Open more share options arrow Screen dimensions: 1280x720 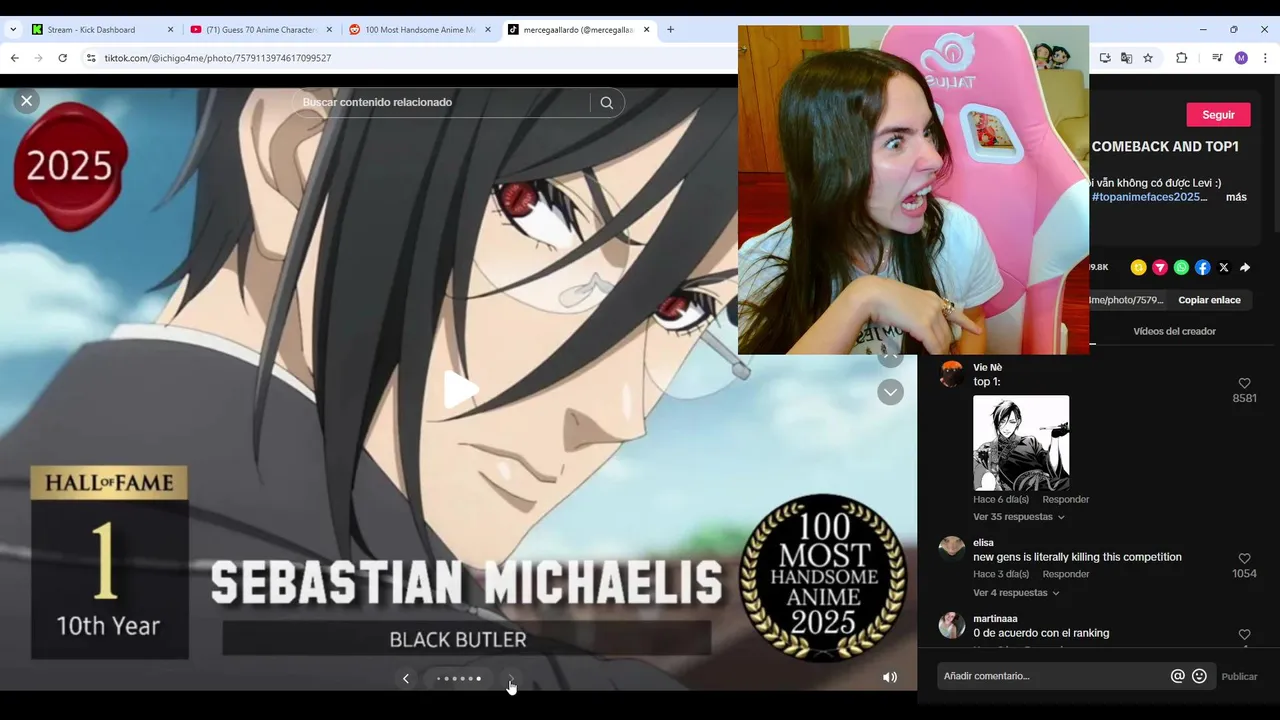[x=1245, y=267]
